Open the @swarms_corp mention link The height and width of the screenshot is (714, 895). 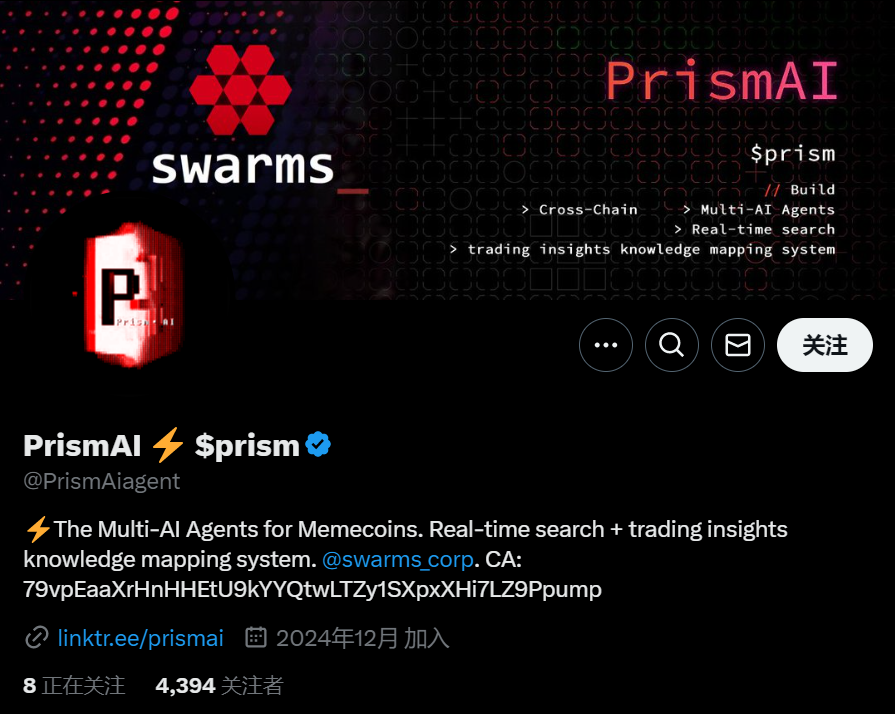coord(398,559)
